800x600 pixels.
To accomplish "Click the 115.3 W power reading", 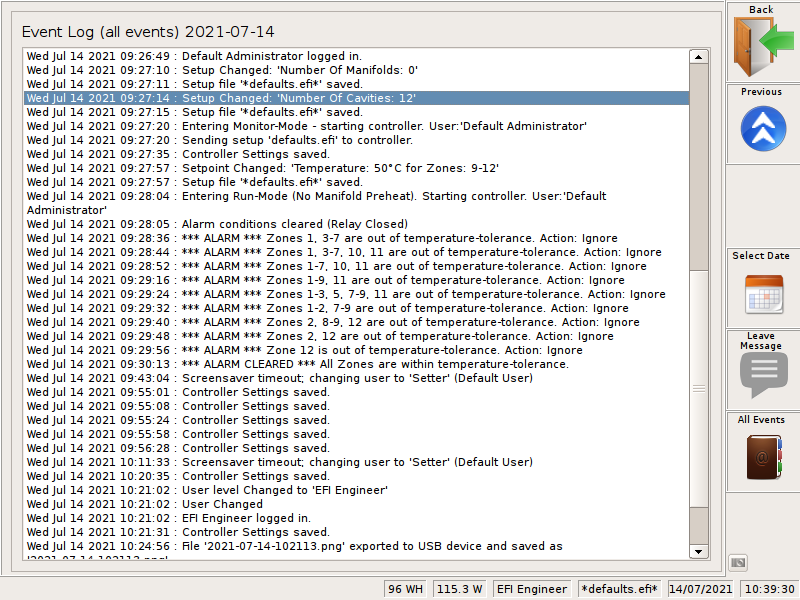I will [458, 589].
